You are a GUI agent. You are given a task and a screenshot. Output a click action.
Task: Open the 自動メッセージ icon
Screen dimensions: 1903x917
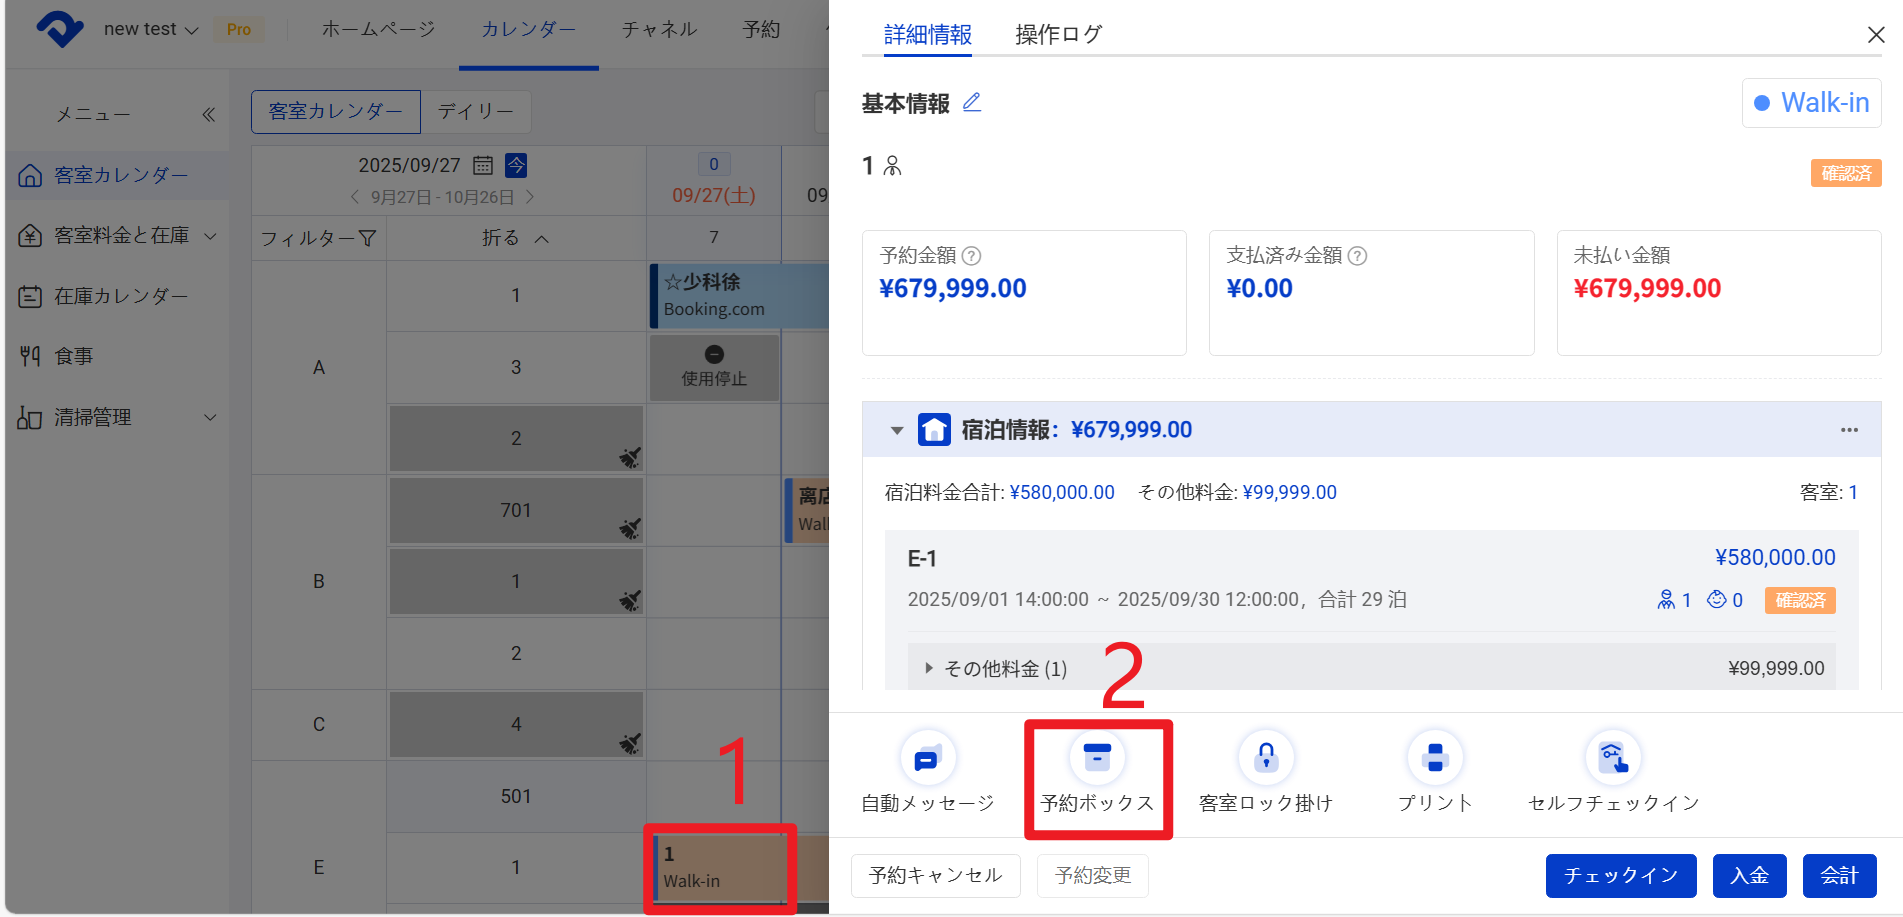tap(927, 759)
